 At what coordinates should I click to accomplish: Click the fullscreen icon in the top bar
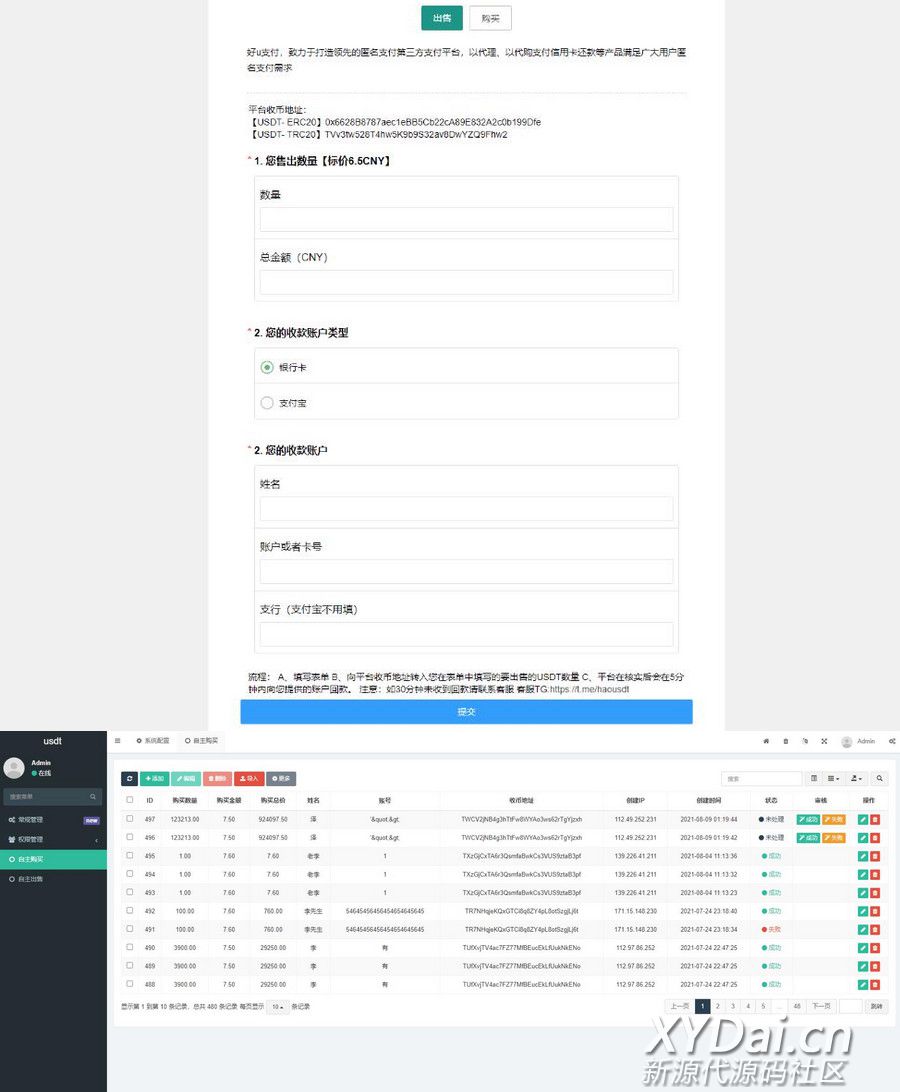tap(824, 741)
